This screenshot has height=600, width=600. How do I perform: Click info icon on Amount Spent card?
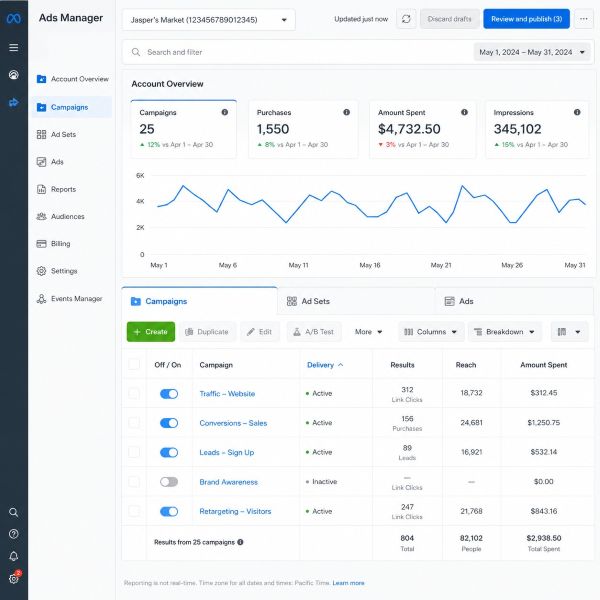(x=464, y=112)
